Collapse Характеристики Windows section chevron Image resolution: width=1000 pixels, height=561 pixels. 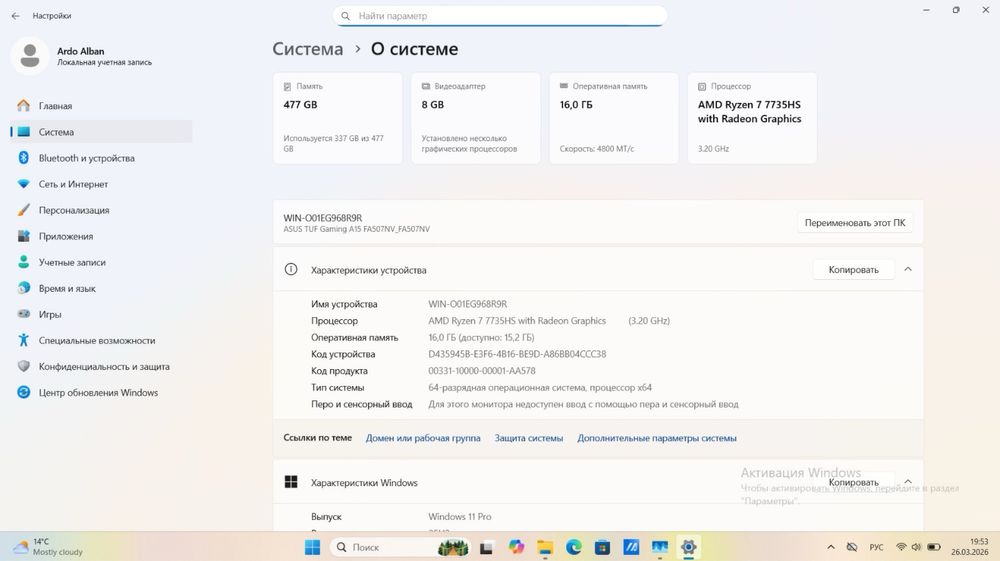908,482
